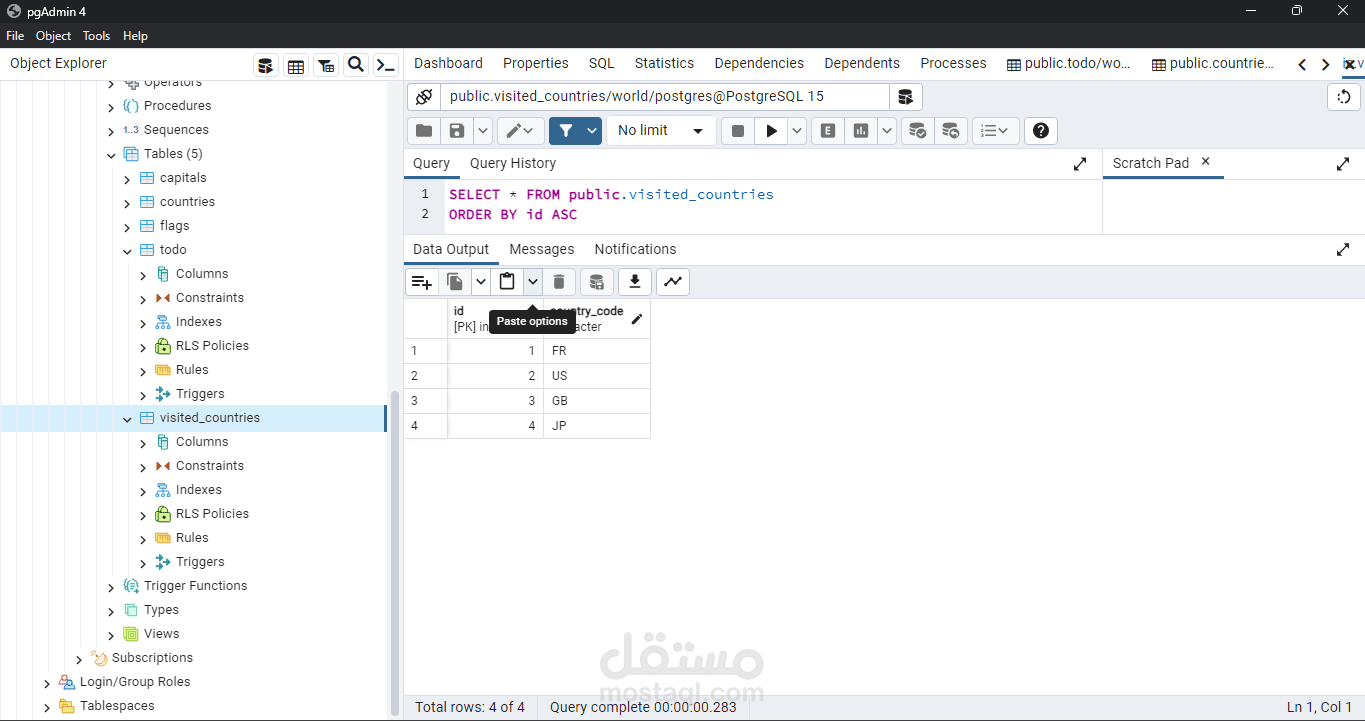Click Filtered Rows icon in Object Explorer
The image size is (1365, 721).
(326, 66)
